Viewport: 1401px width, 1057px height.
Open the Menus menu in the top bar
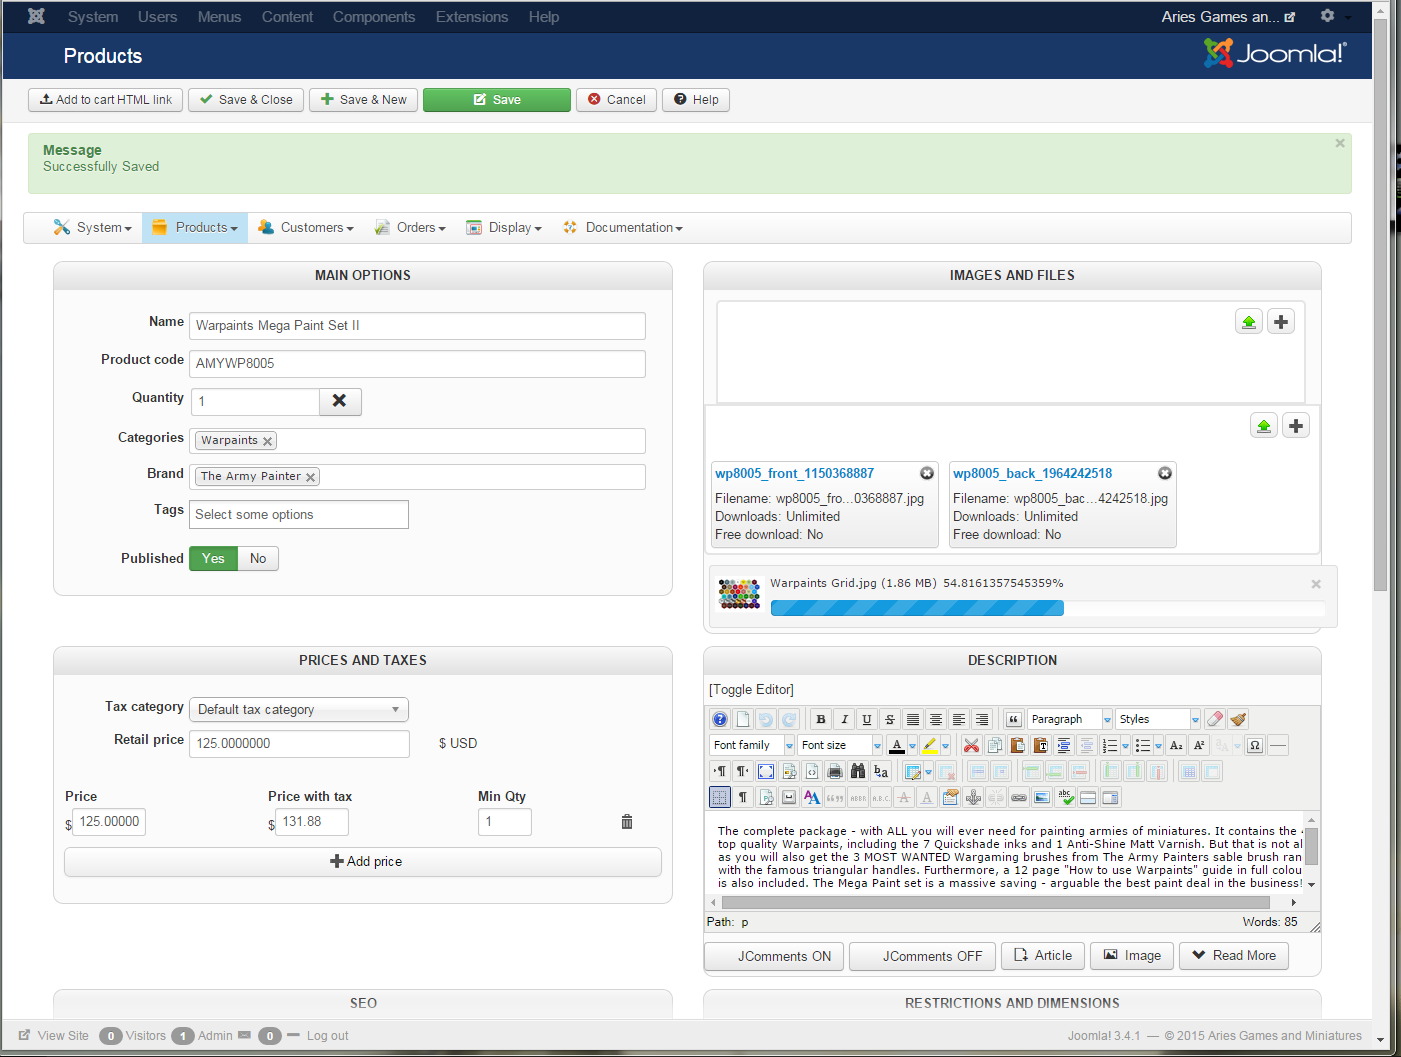[219, 17]
